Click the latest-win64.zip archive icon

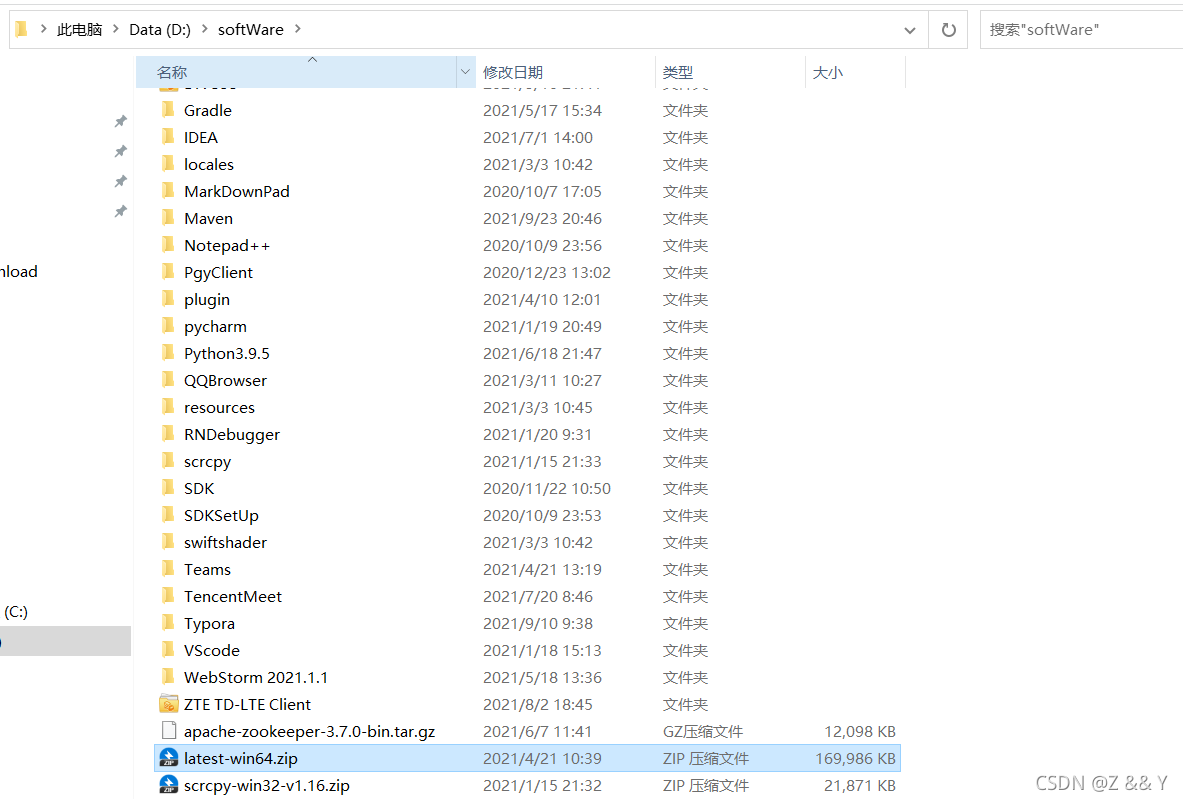169,758
